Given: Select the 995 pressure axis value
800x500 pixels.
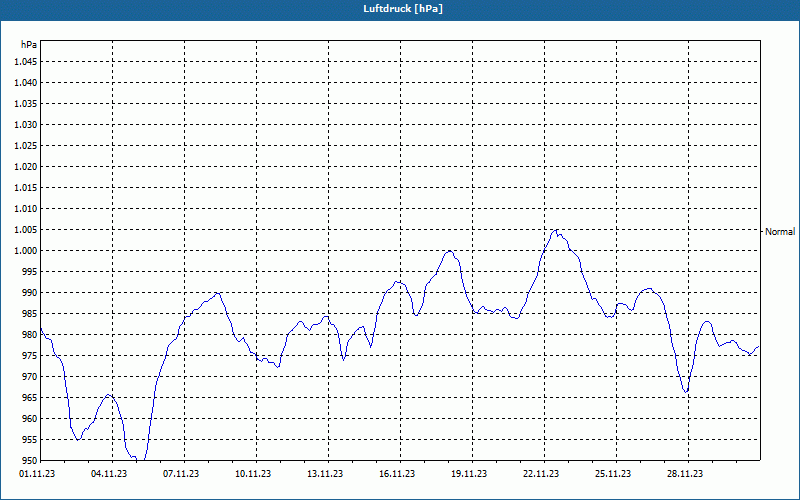Looking at the screenshot, I should (31, 271).
